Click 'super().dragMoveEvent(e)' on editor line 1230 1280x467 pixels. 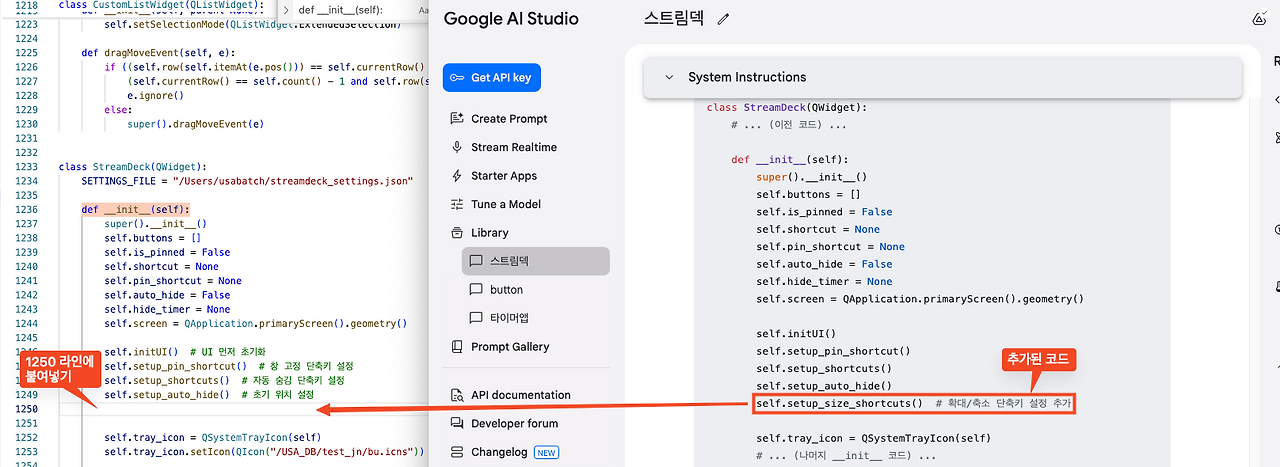pos(195,124)
